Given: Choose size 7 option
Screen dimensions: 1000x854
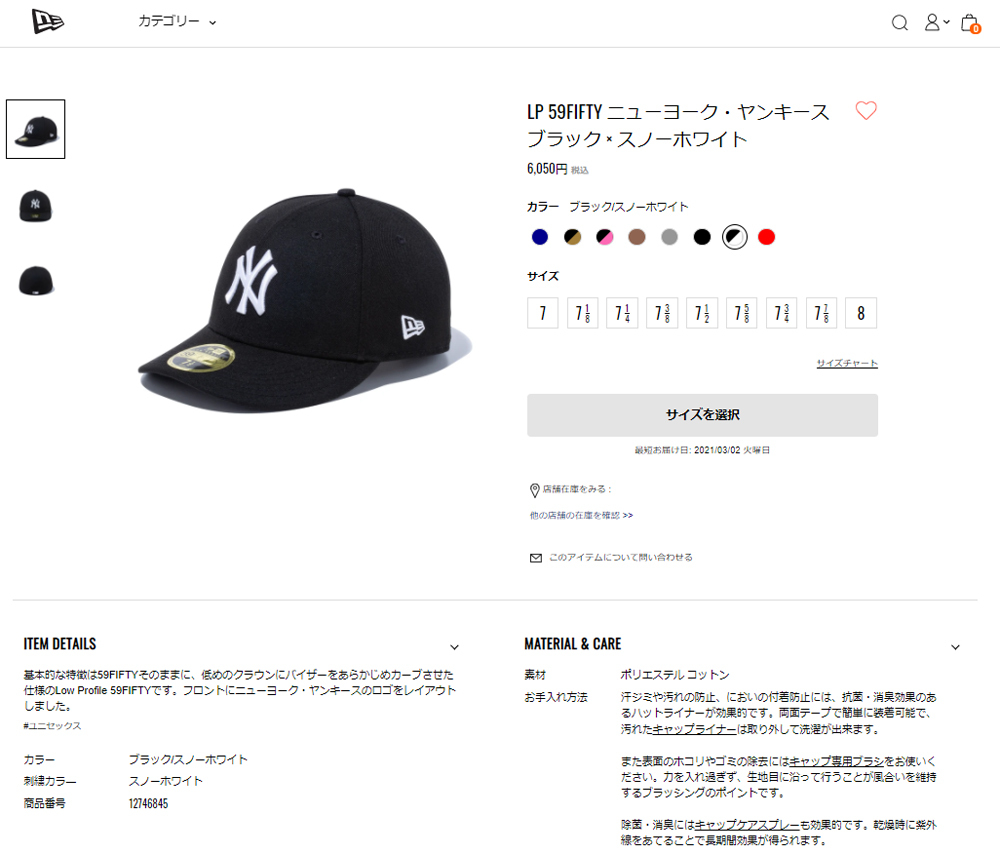Looking at the screenshot, I should [543, 313].
